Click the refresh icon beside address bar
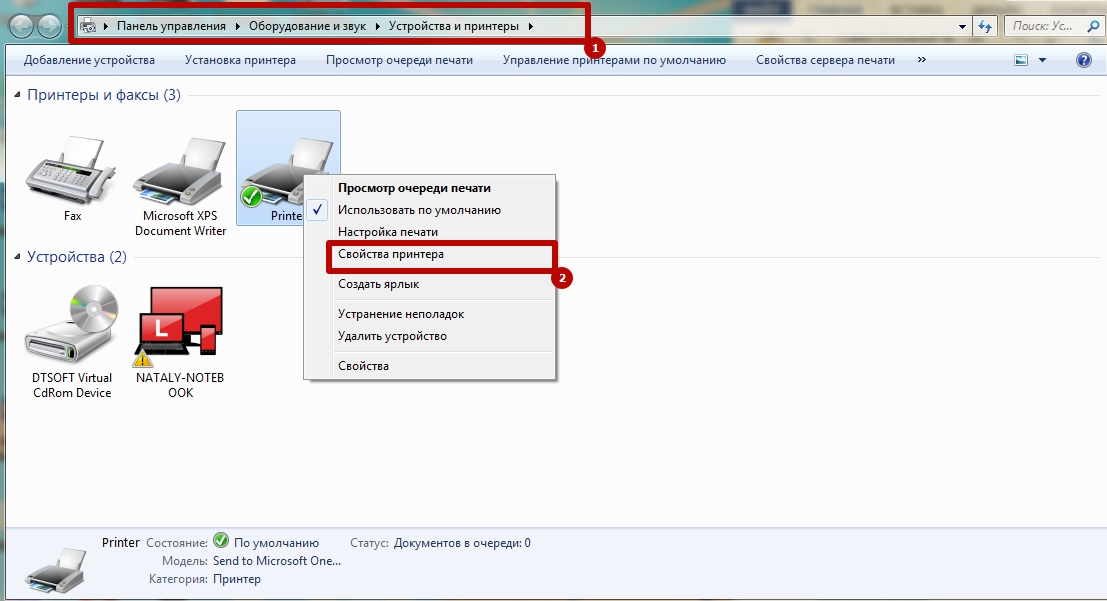1107x601 pixels. (x=986, y=26)
